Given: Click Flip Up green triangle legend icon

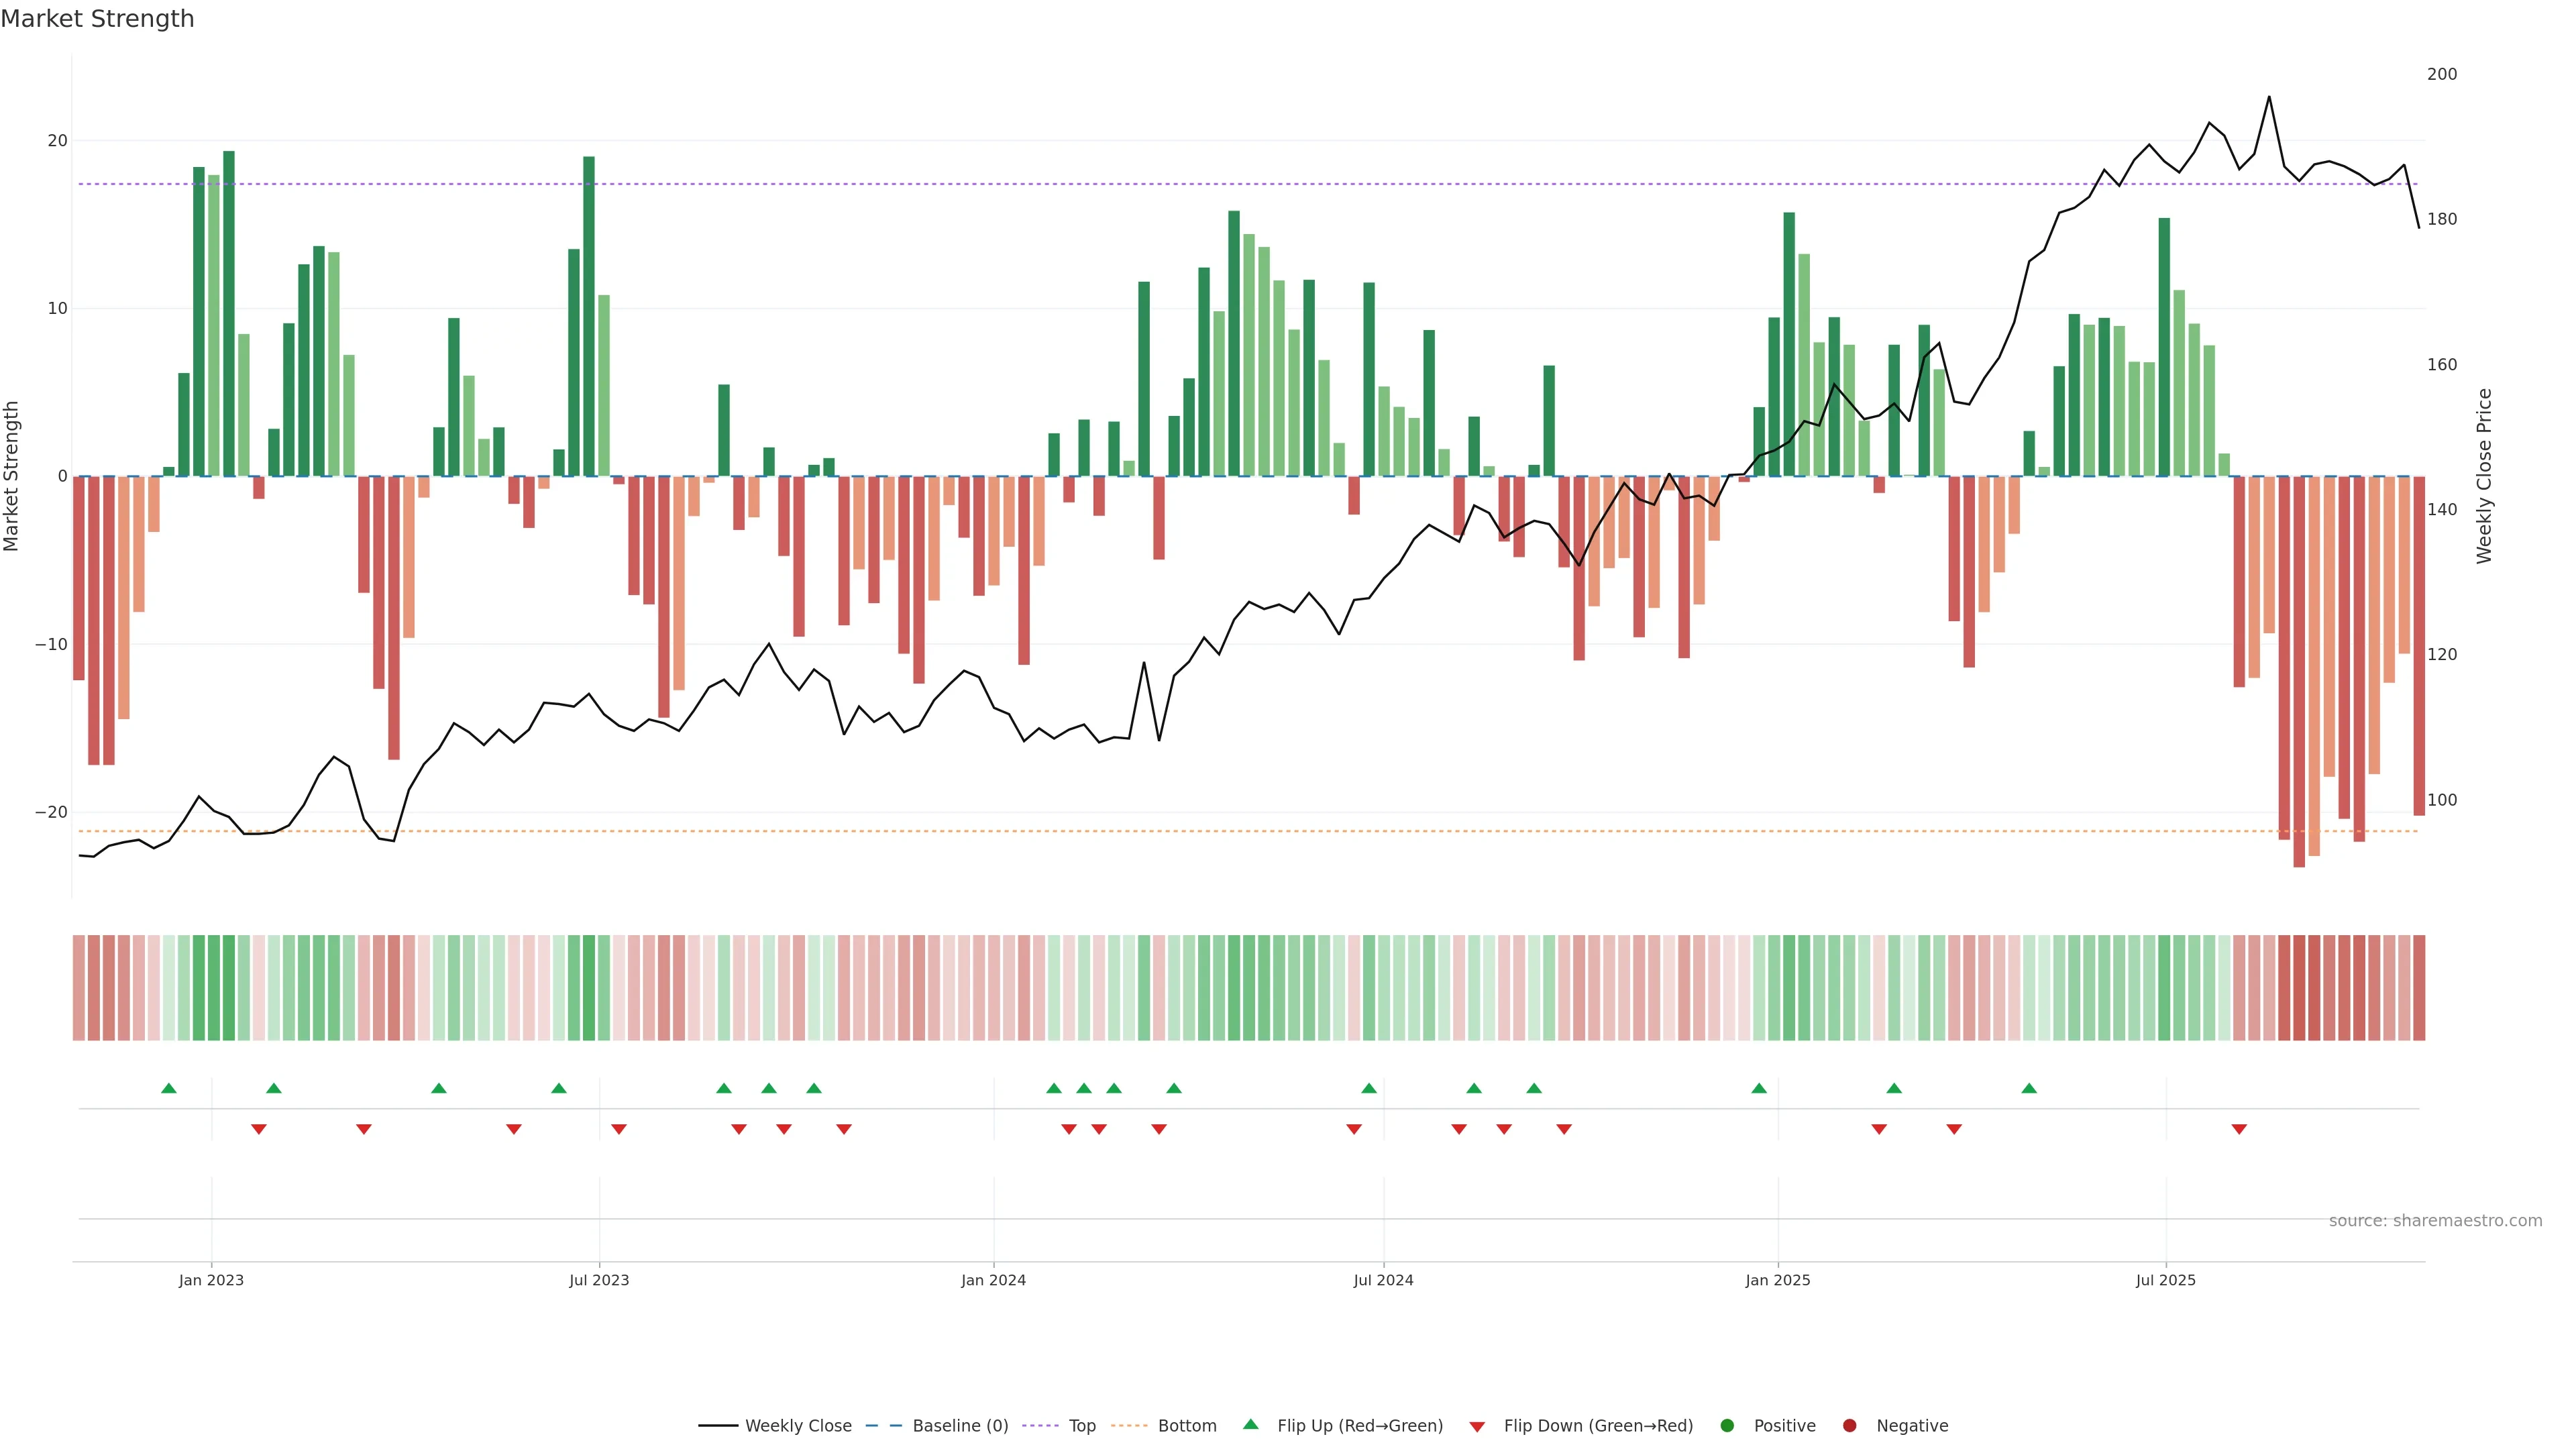Looking at the screenshot, I should tap(1250, 1424).
